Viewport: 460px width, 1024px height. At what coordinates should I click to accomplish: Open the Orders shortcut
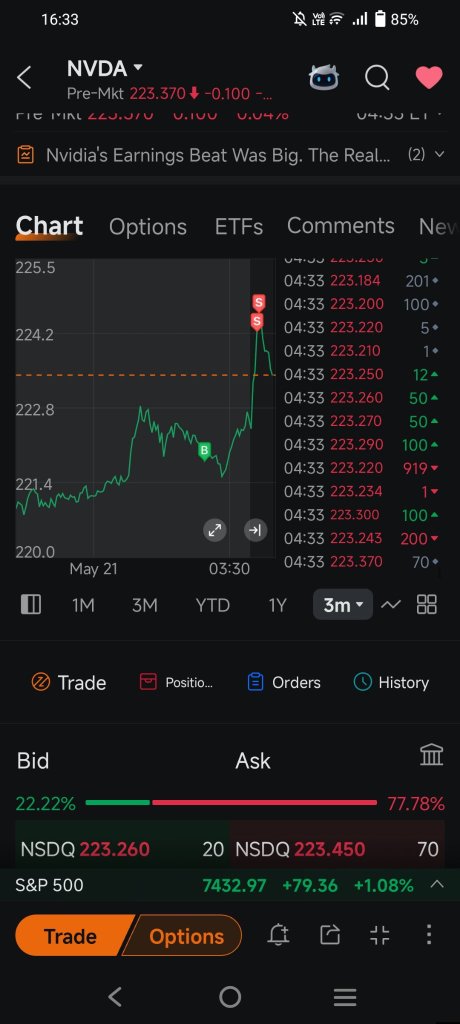click(x=284, y=682)
